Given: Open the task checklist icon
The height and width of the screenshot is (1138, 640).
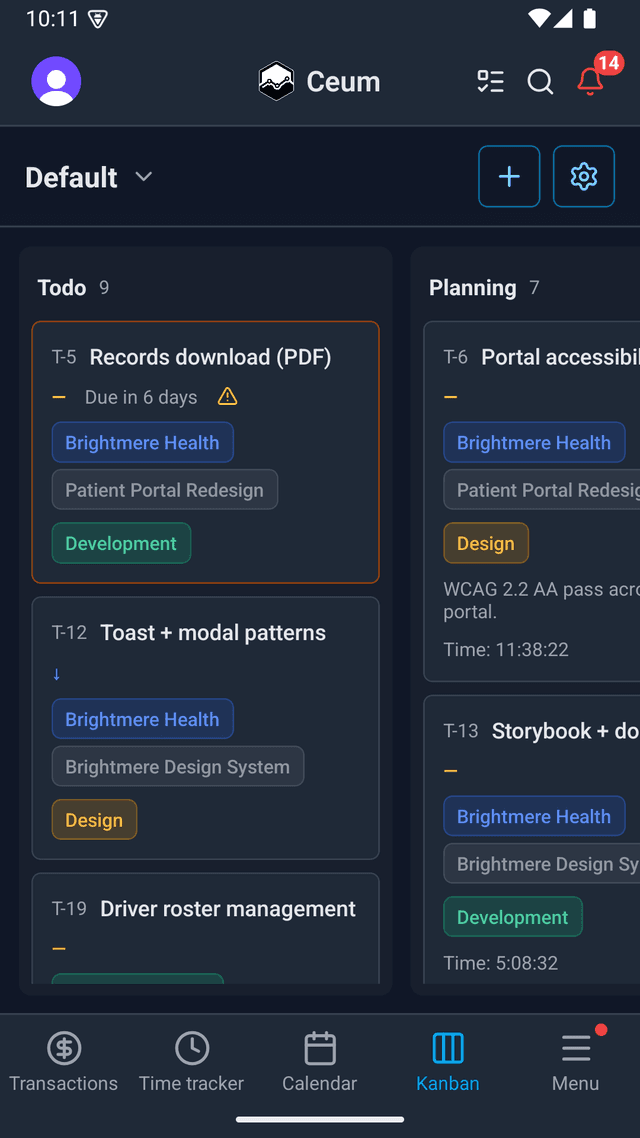Looking at the screenshot, I should [x=491, y=81].
